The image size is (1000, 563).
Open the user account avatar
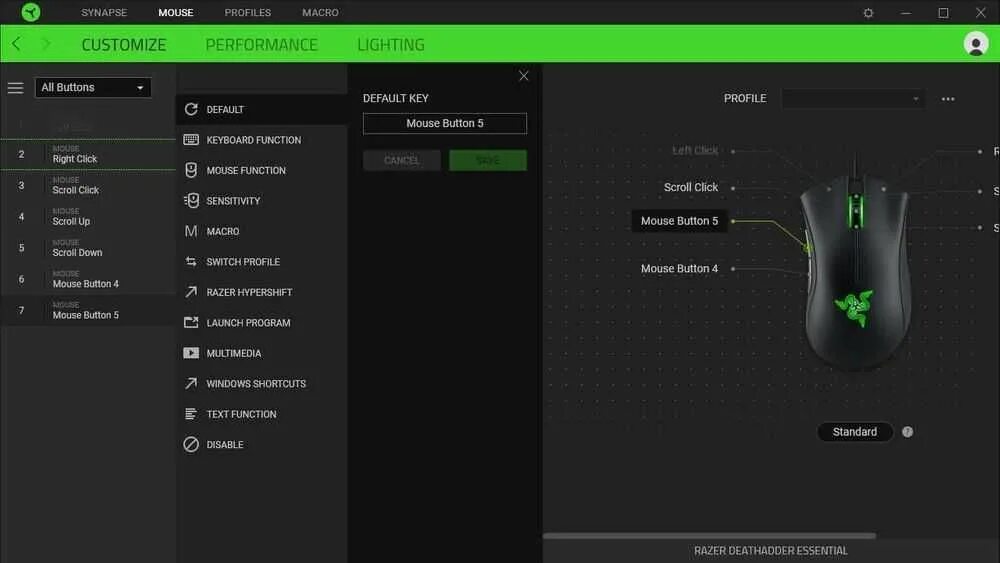975,44
